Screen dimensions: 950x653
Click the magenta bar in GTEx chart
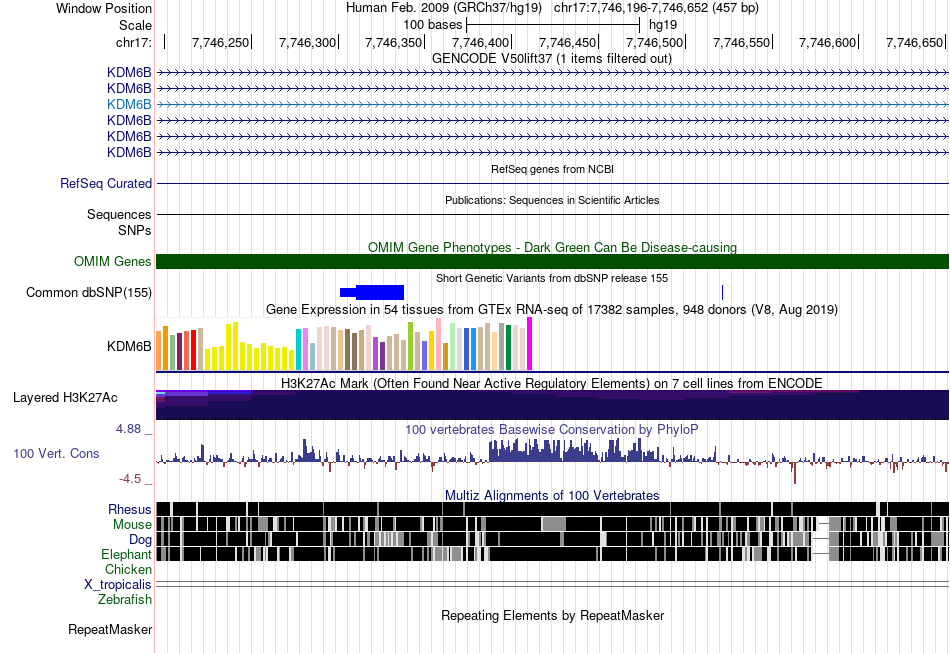click(530, 344)
